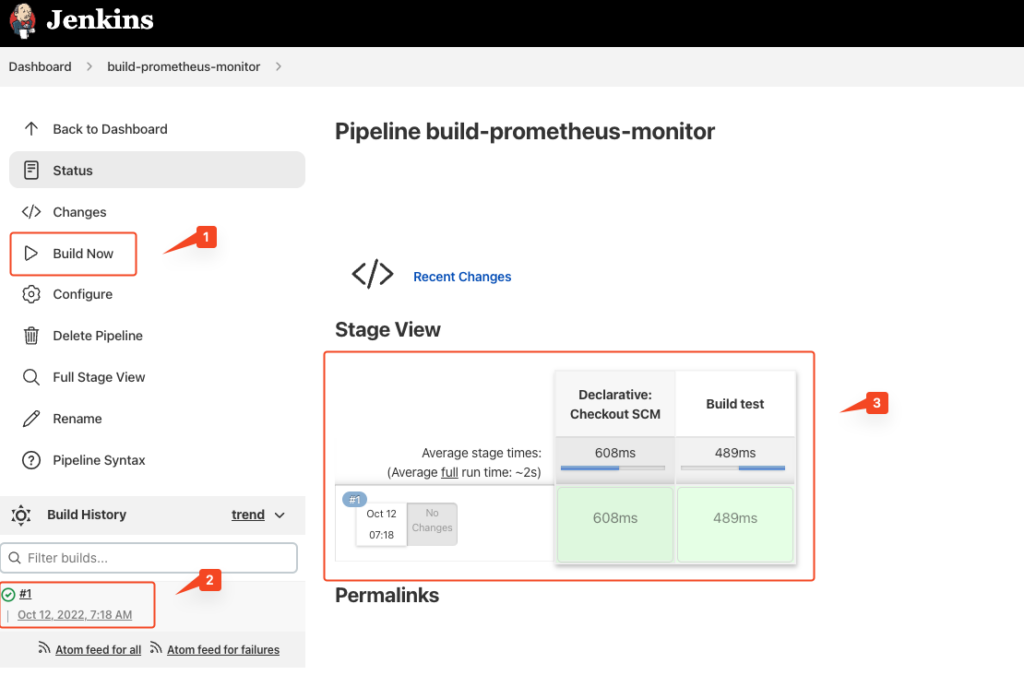Viewport: 1024px width, 675px height.
Task: Open Atom feed for all
Action: 98,650
